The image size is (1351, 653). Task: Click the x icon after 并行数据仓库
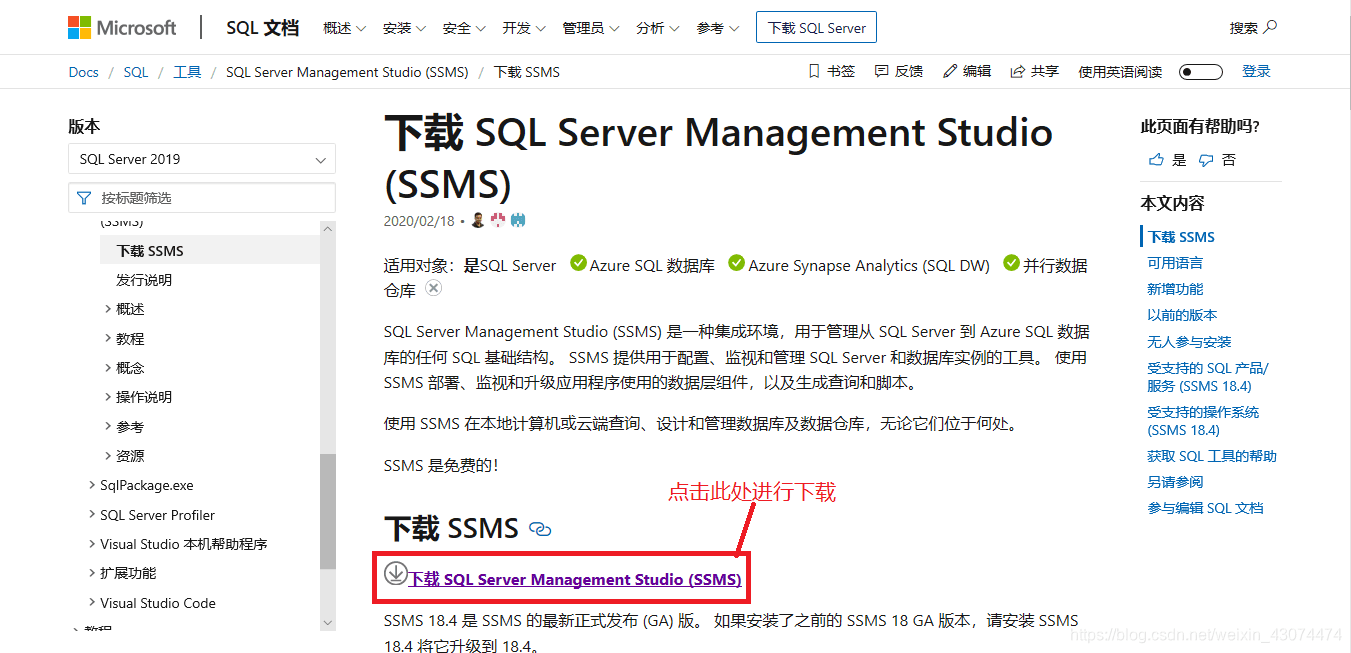pos(433,288)
